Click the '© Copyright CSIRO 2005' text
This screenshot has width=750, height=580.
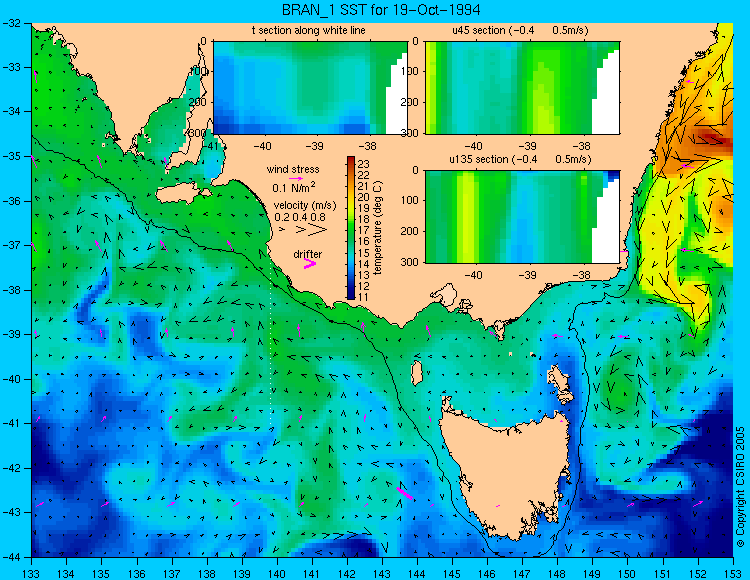(740, 487)
